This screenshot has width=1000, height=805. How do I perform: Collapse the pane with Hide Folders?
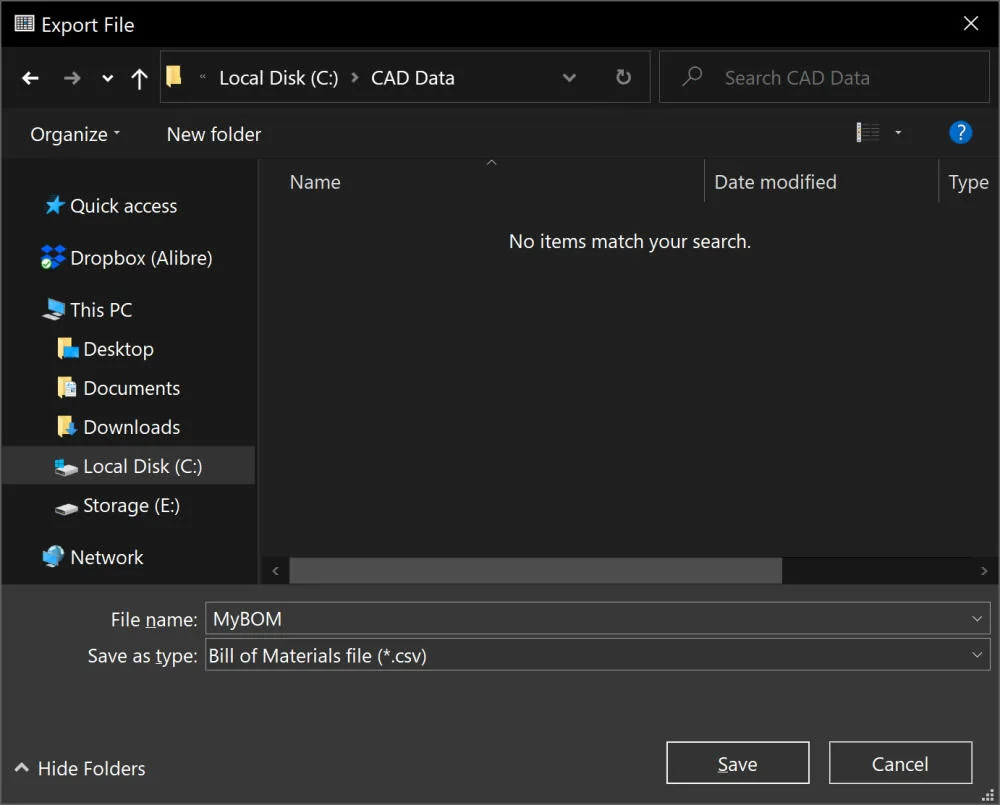point(80,768)
